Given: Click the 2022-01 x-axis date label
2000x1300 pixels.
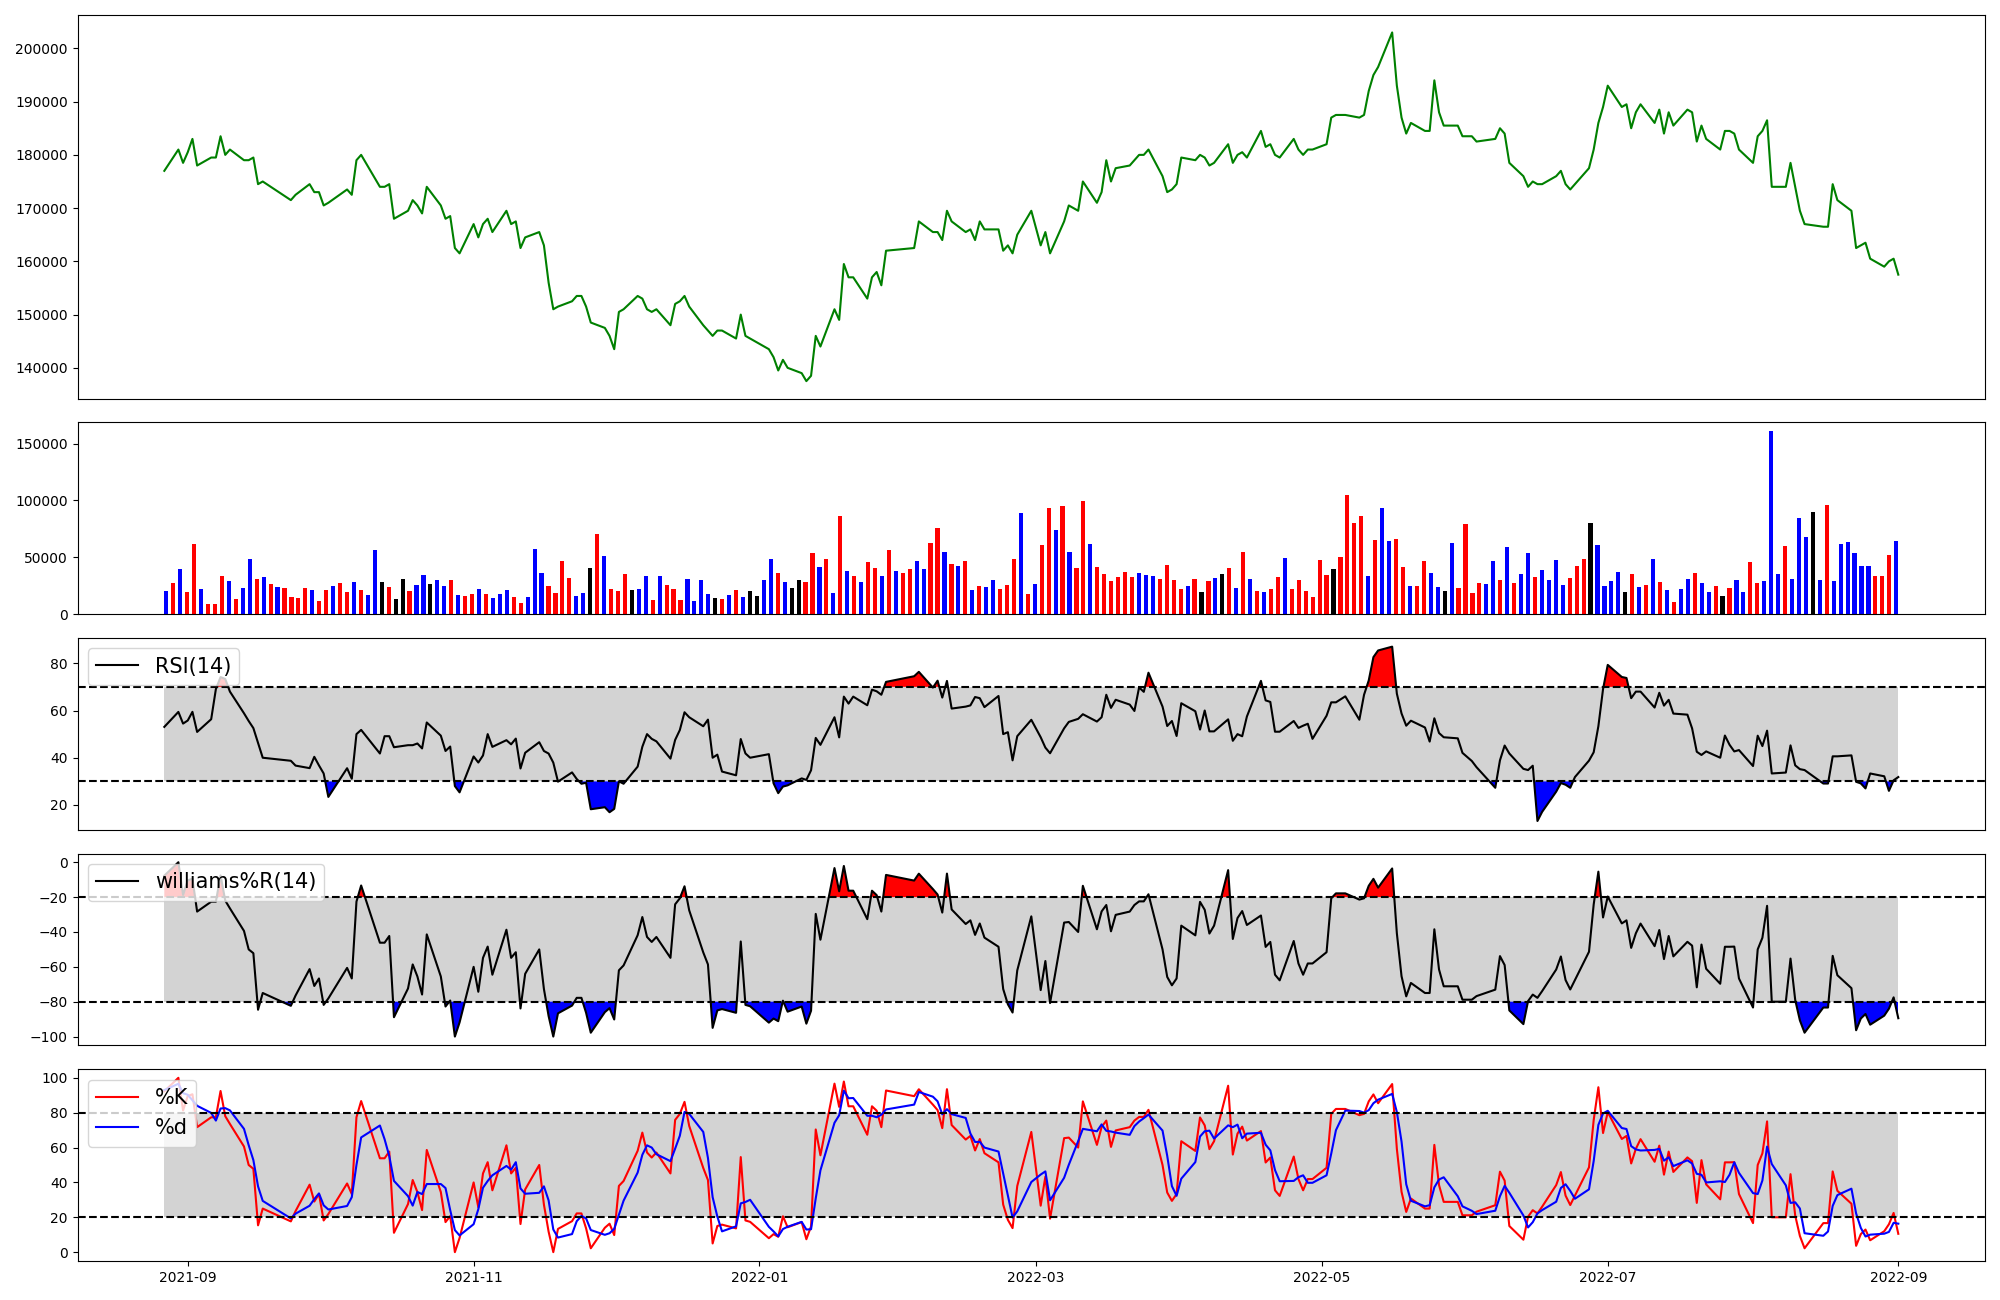Looking at the screenshot, I should pyautogui.click(x=760, y=1277).
